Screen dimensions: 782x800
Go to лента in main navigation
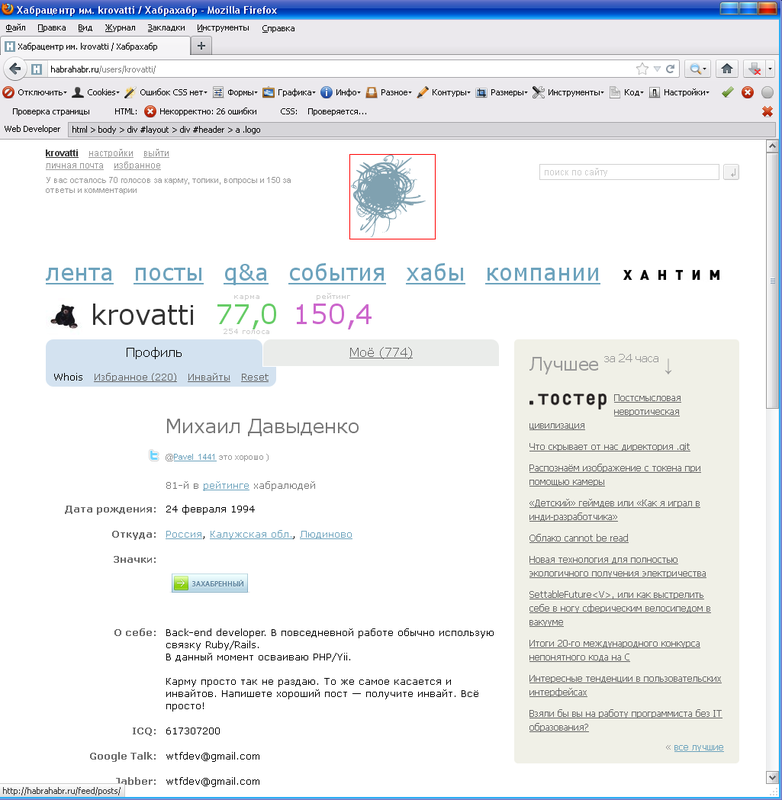(x=79, y=273)
